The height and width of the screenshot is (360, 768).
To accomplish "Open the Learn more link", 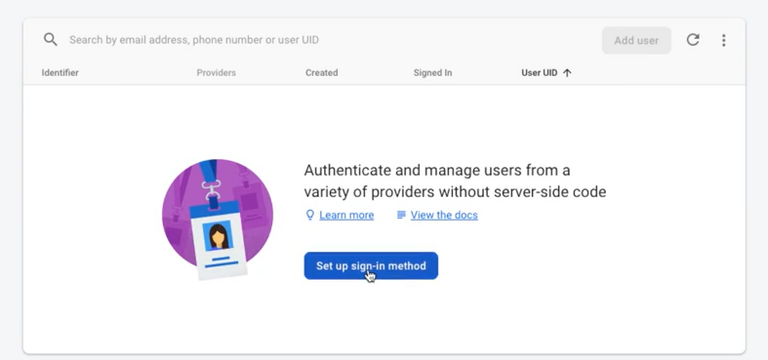I will (x=346, y=215).
